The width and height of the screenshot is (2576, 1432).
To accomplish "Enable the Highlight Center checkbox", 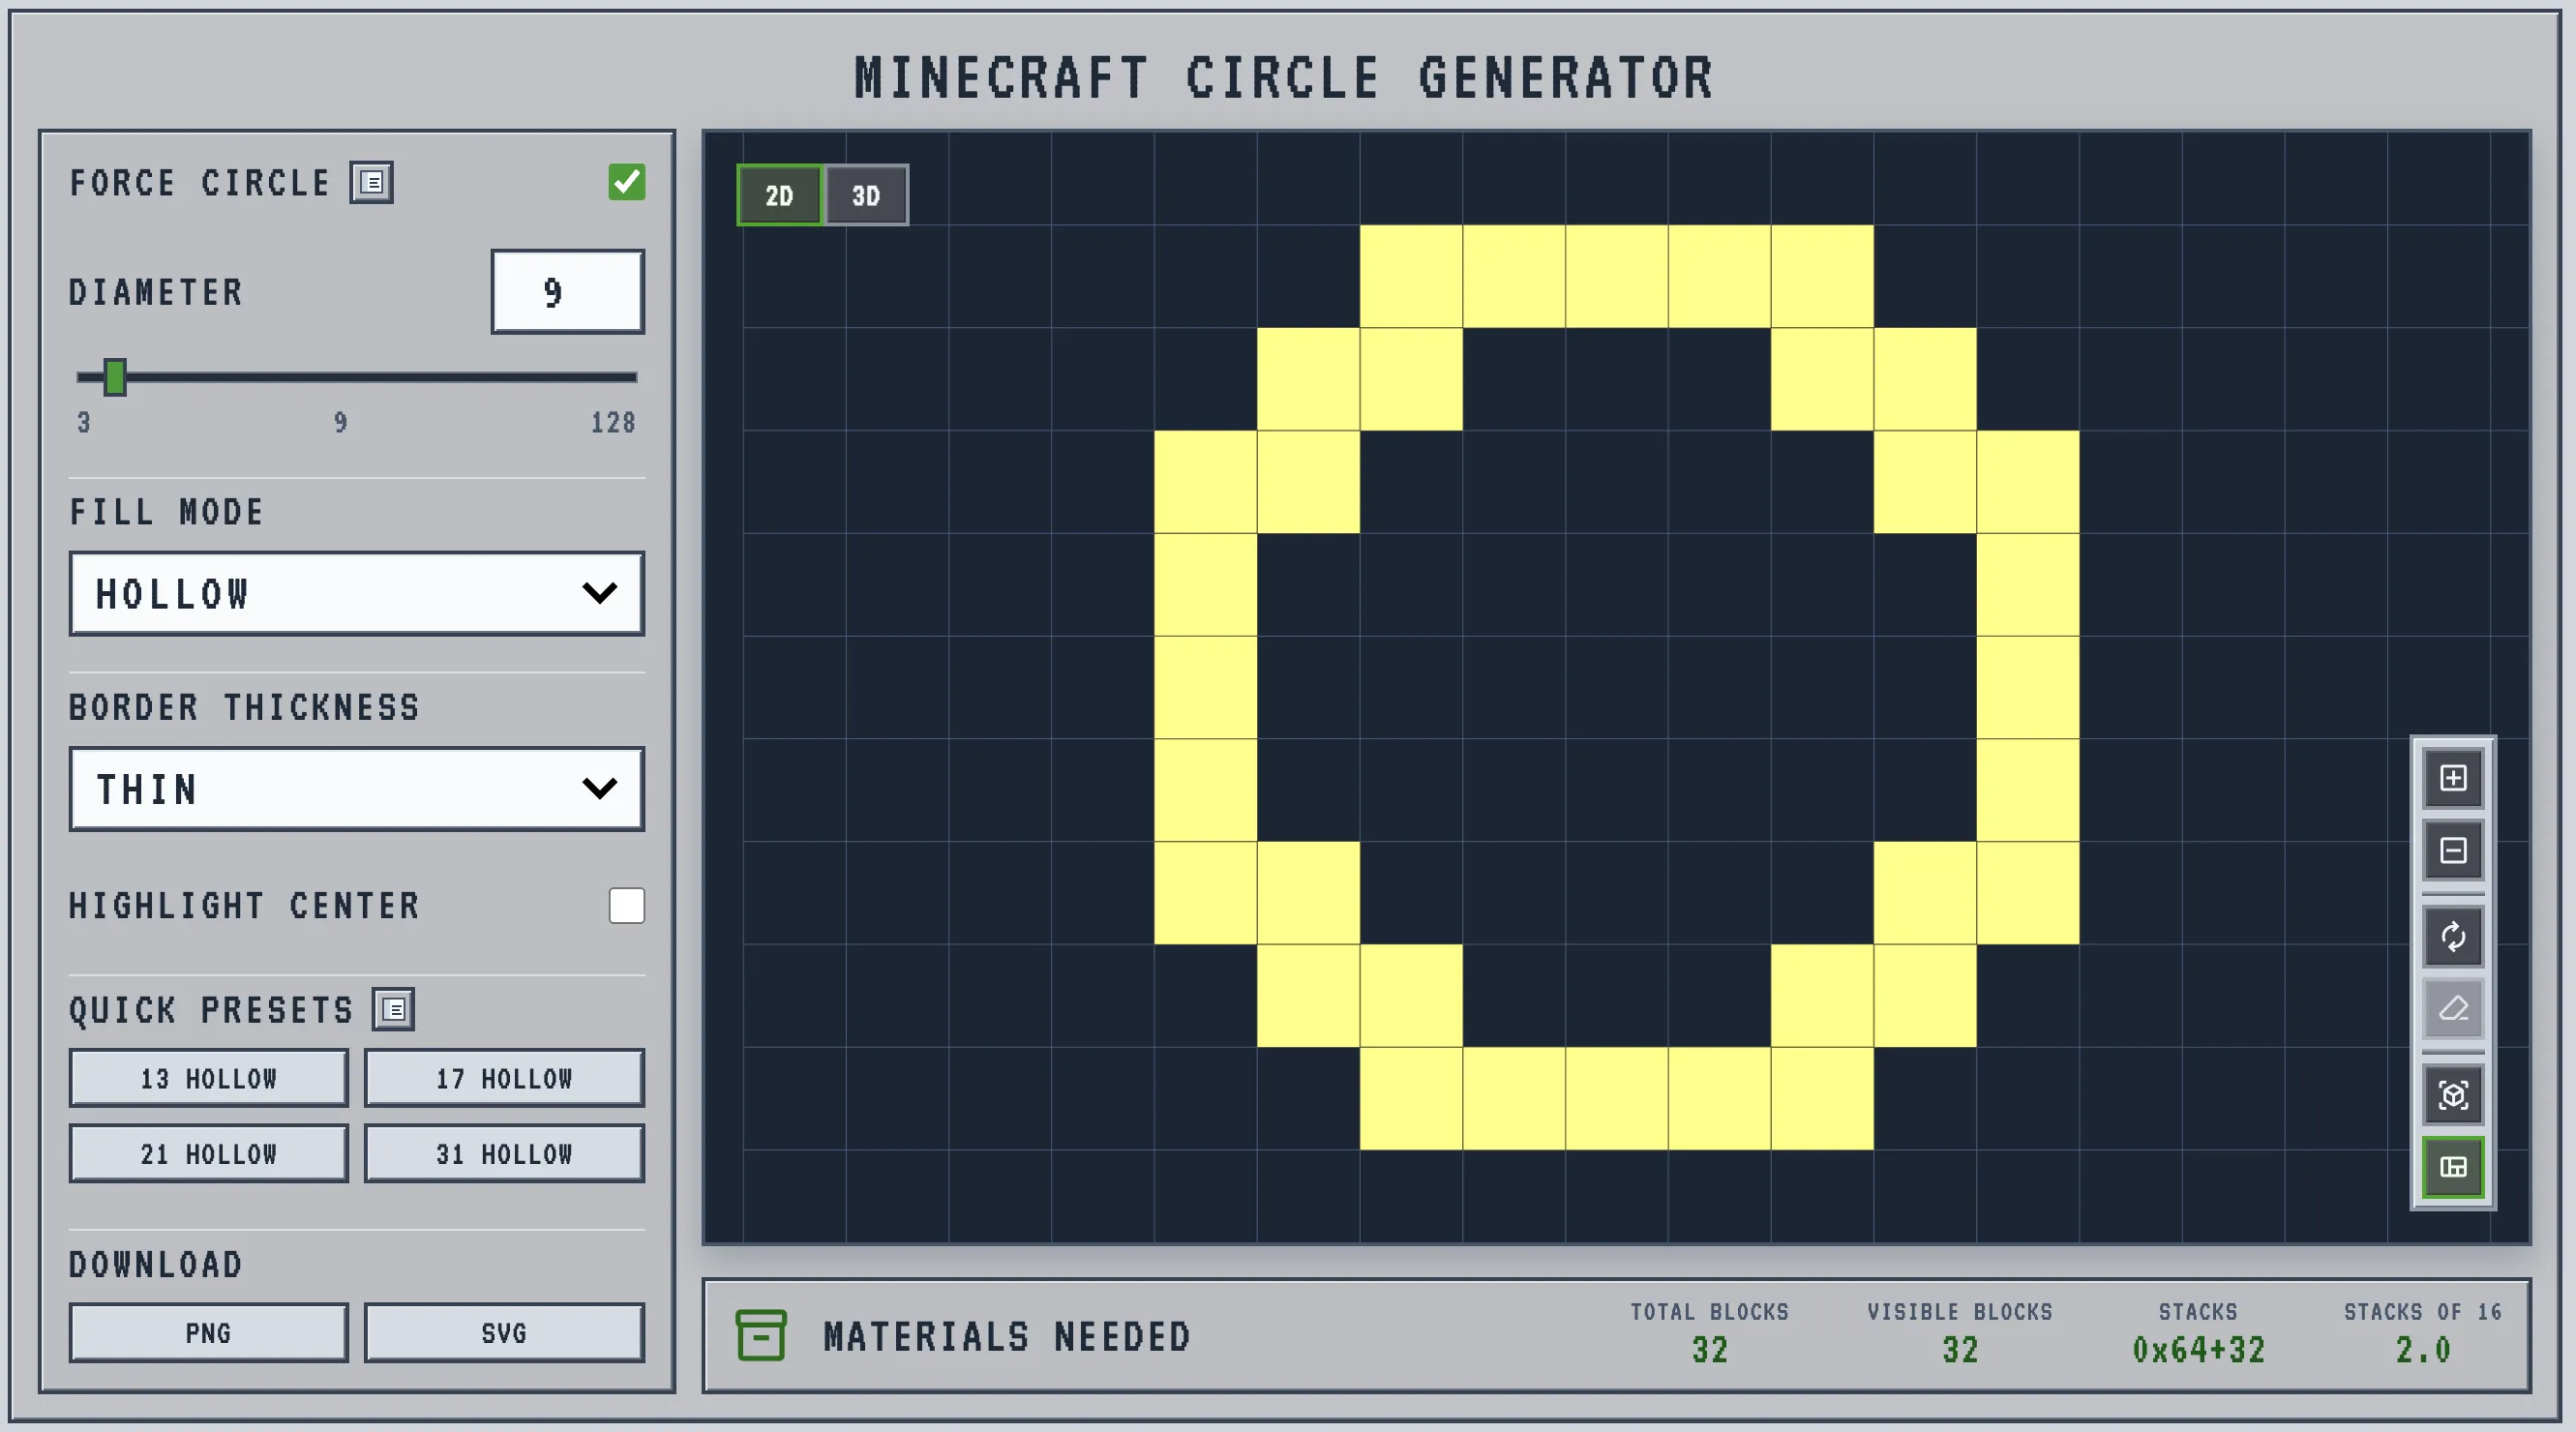I will click(627, 906).
